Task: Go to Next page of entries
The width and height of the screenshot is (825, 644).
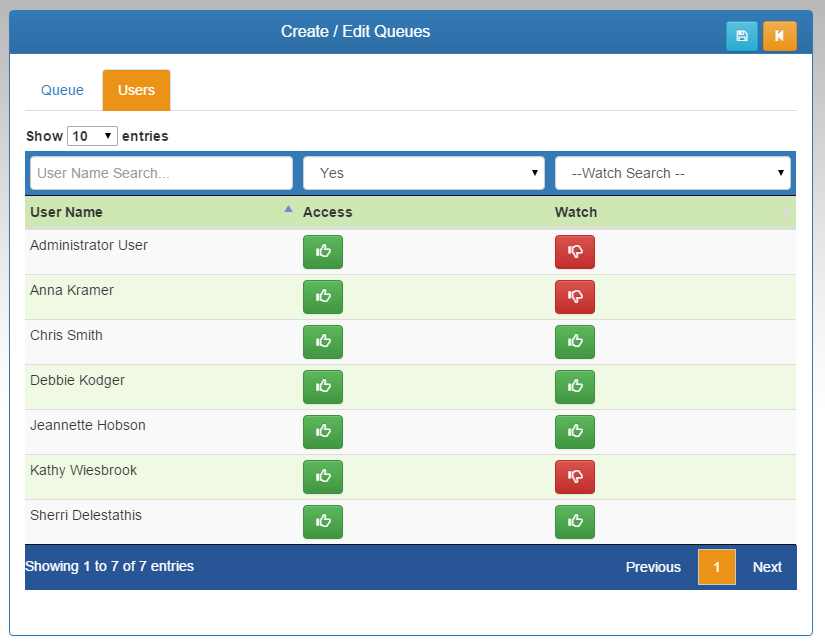Action: (767, 567)
